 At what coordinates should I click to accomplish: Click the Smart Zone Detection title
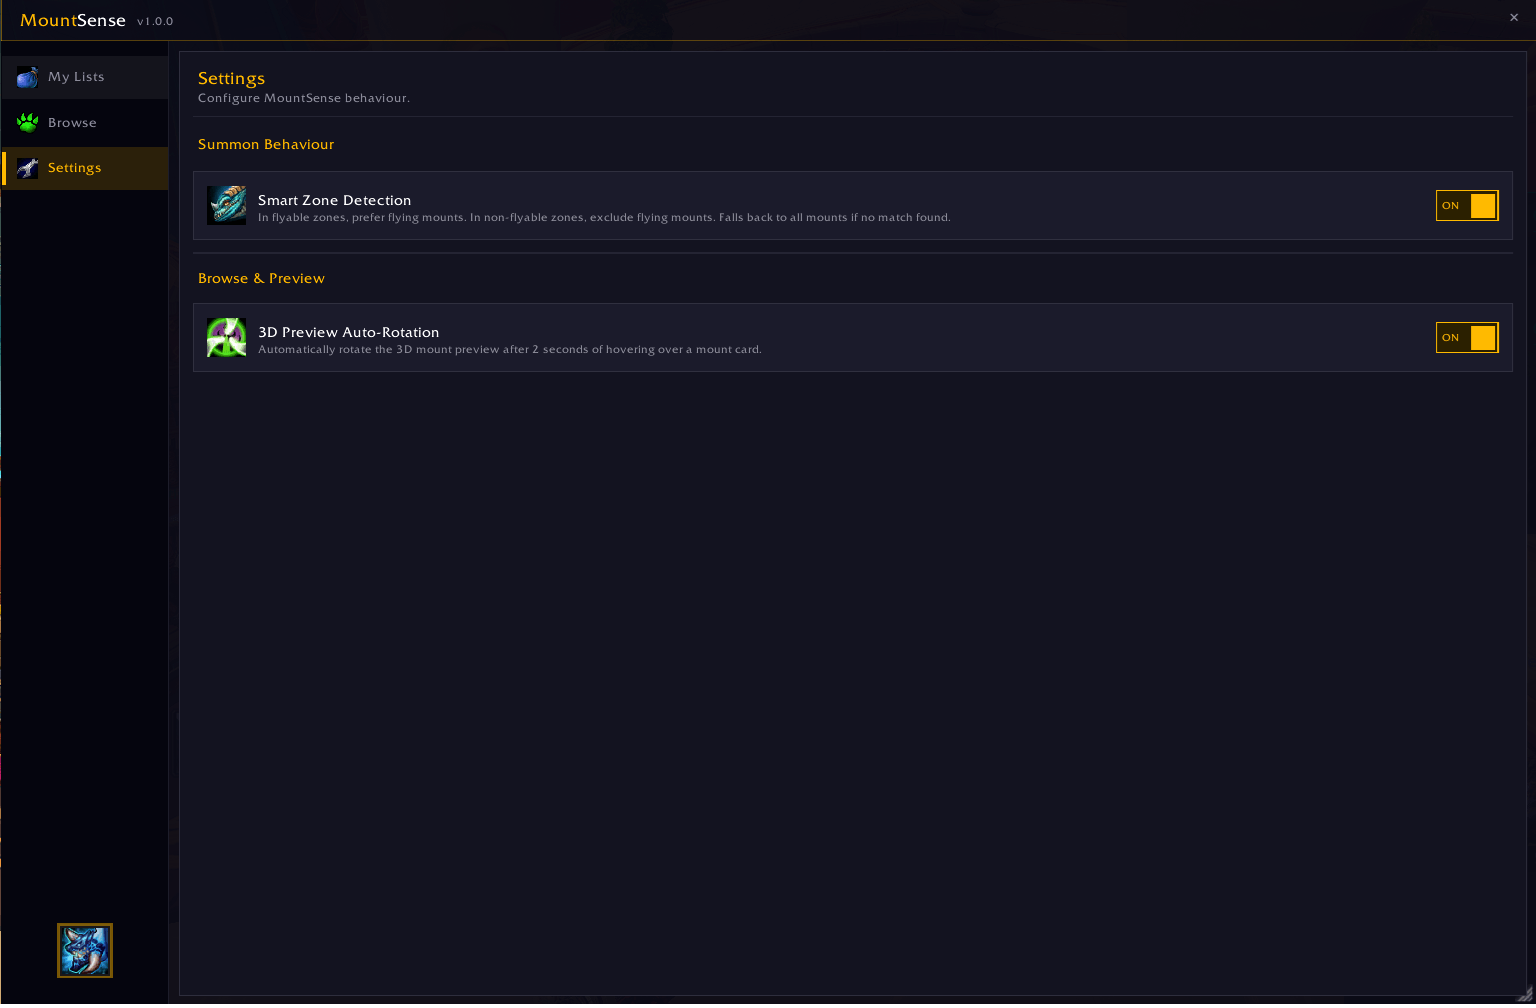pyautogui.click(x=334, y=200)
